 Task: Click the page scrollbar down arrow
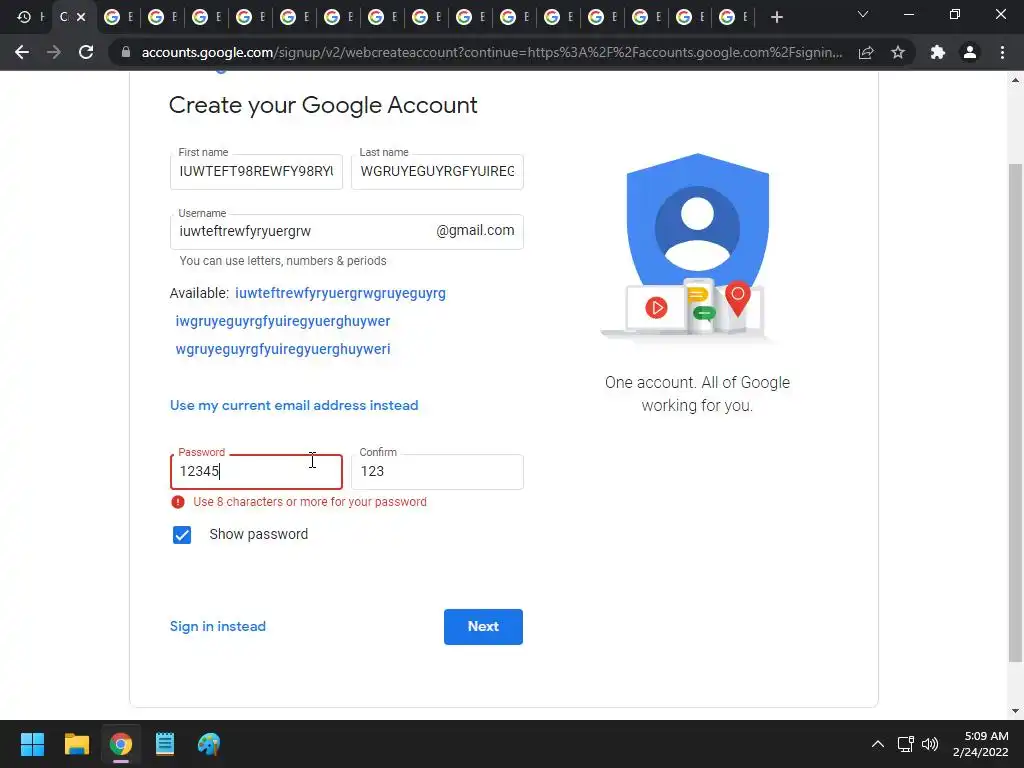1015,711
